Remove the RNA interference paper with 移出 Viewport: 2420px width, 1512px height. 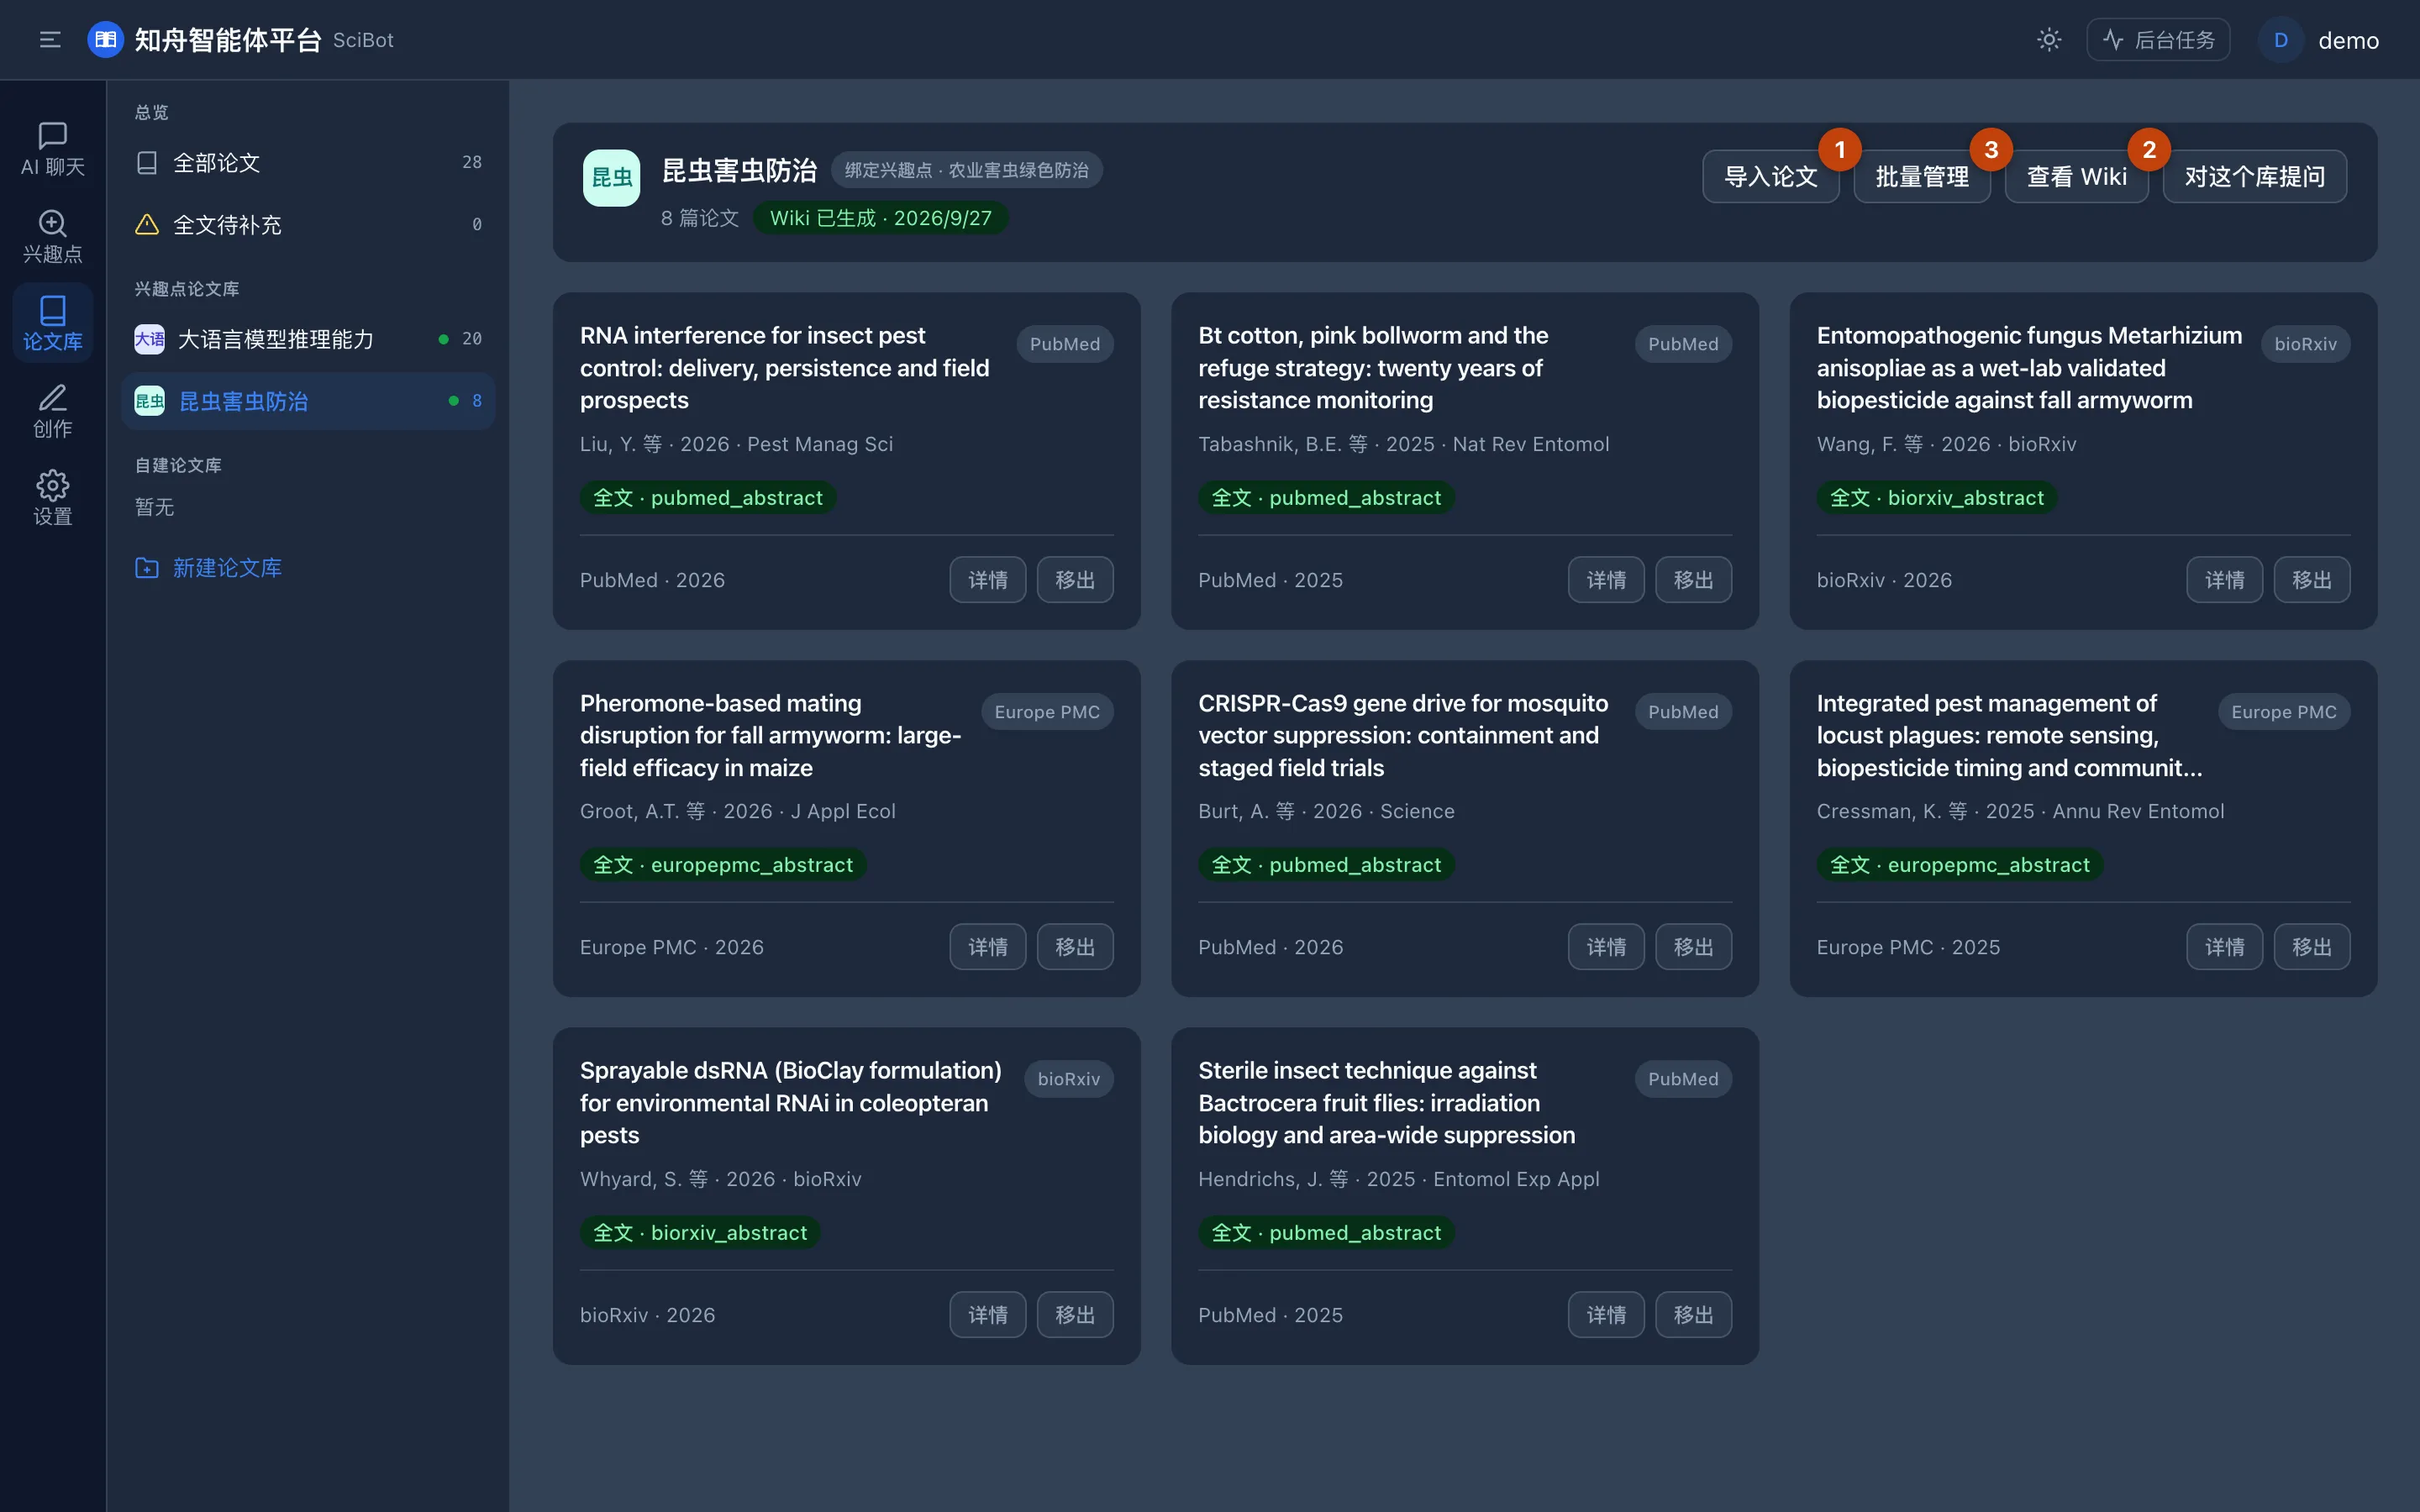(x=1075, y=580)
